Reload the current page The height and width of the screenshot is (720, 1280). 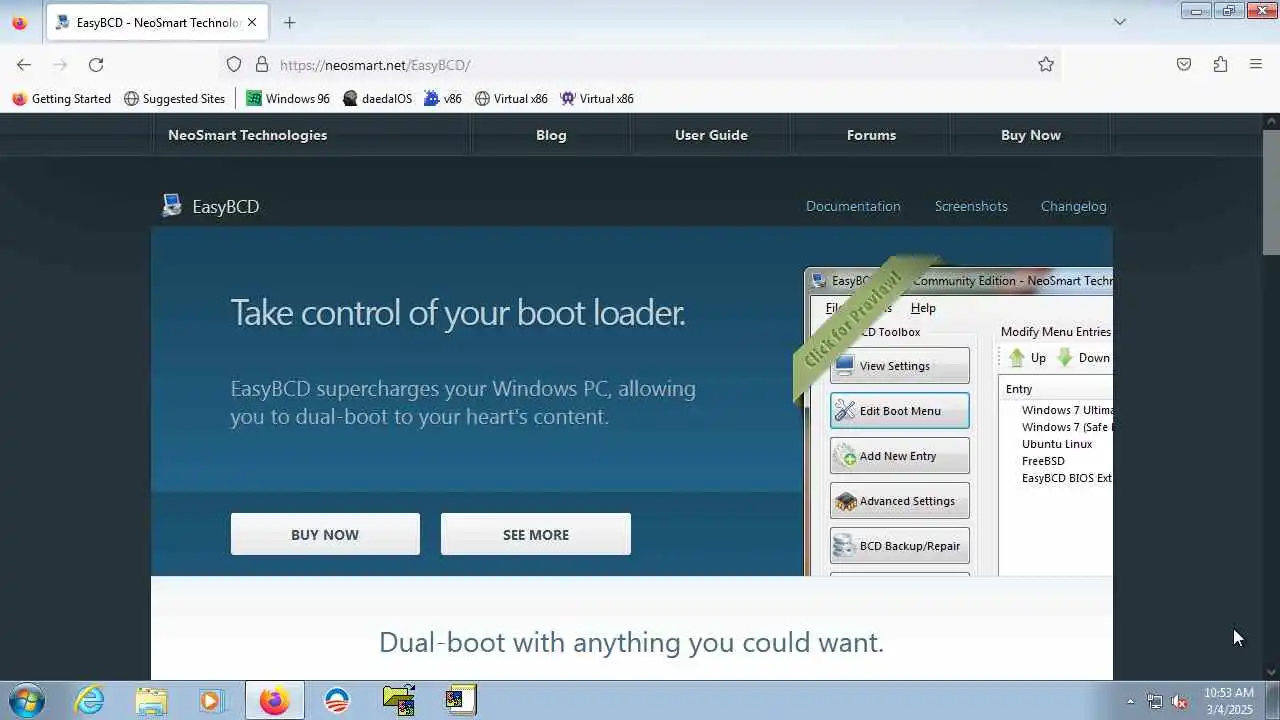[96, 64]
